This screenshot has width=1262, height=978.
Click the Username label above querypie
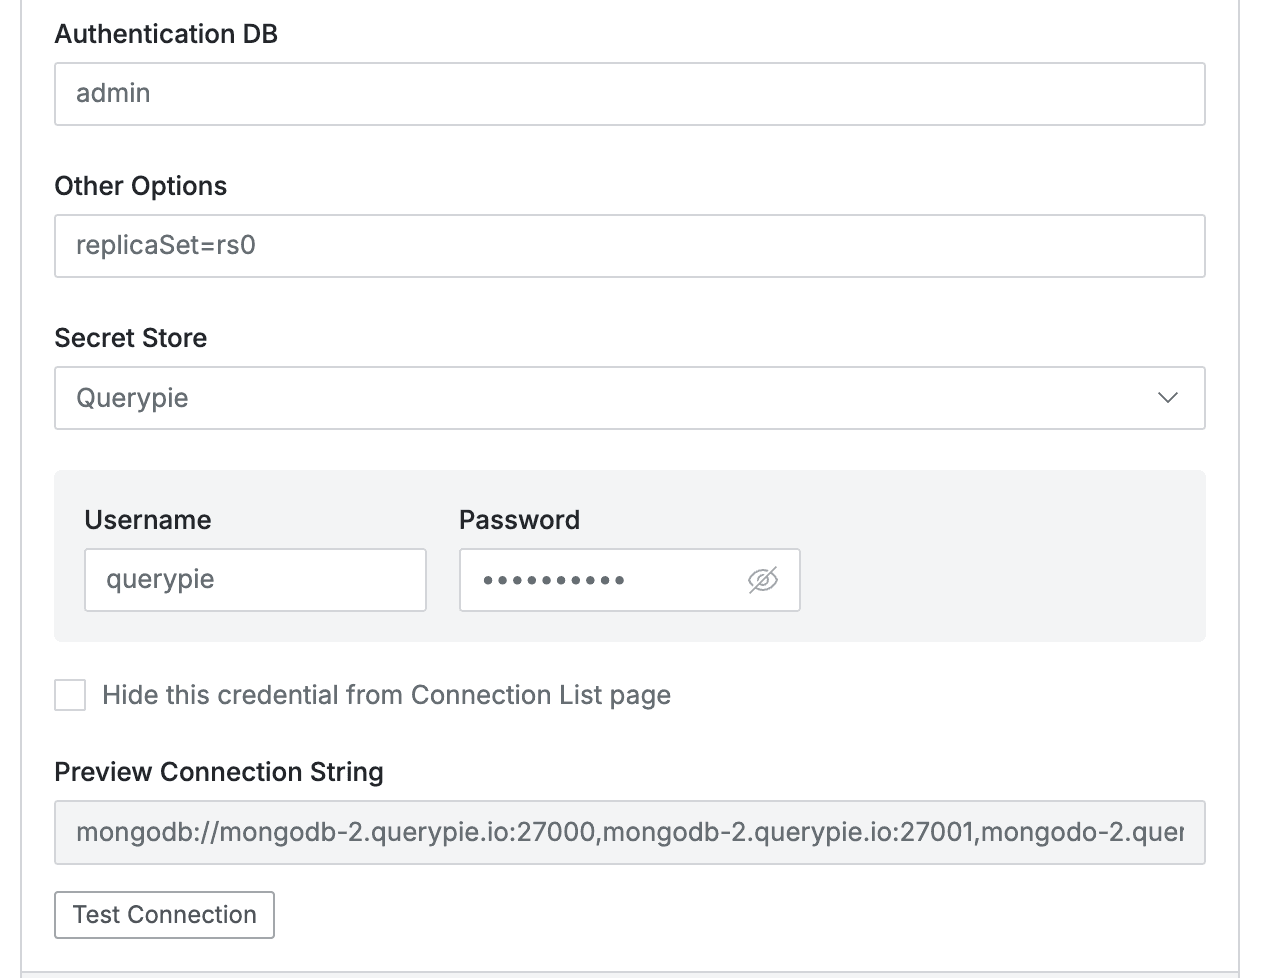pyautogui.click(x=147, y=519)
